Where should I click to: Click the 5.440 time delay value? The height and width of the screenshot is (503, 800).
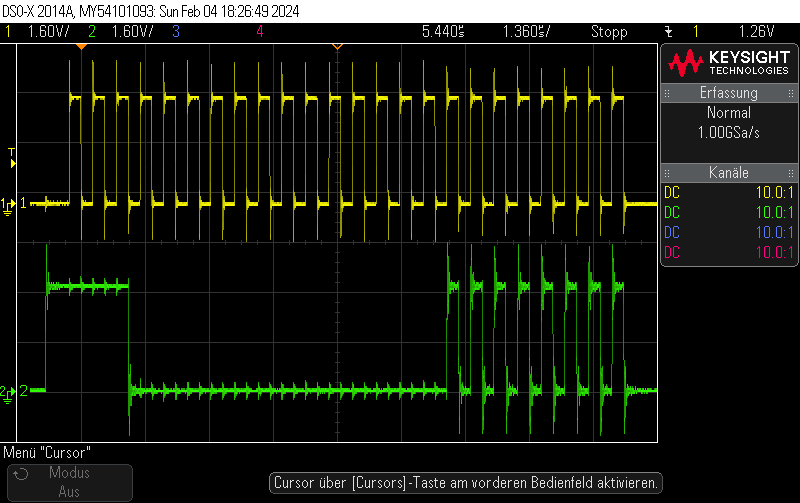click(443, 32)
